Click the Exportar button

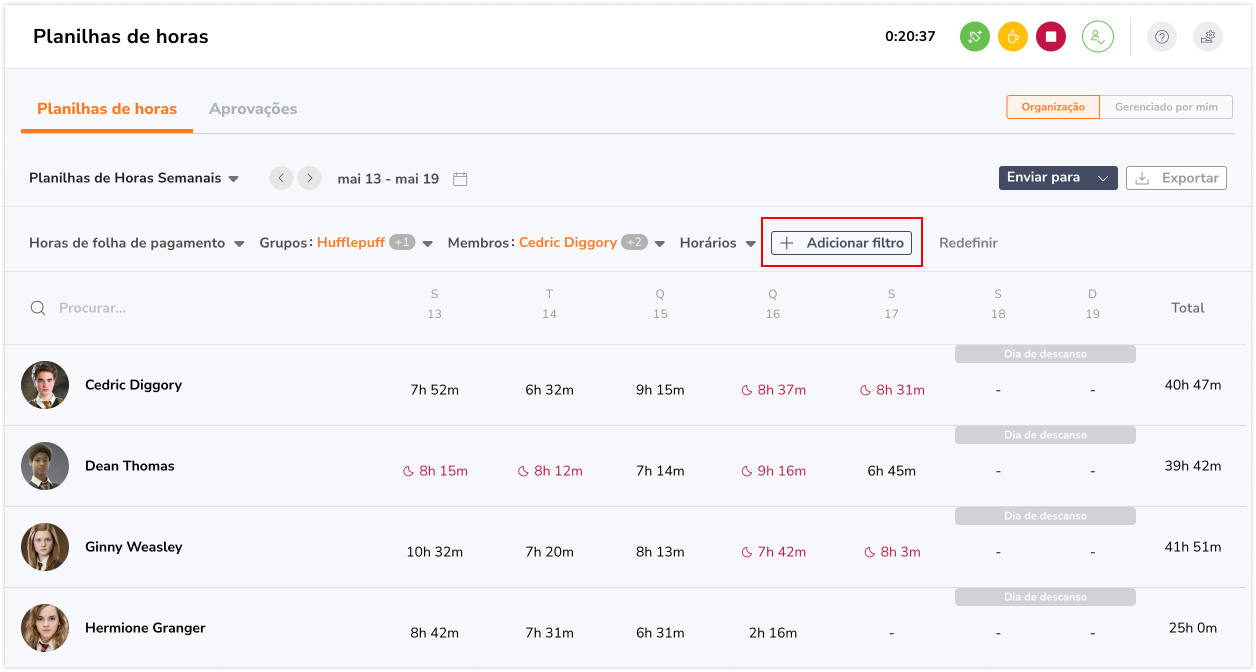tap(1176, 178)
